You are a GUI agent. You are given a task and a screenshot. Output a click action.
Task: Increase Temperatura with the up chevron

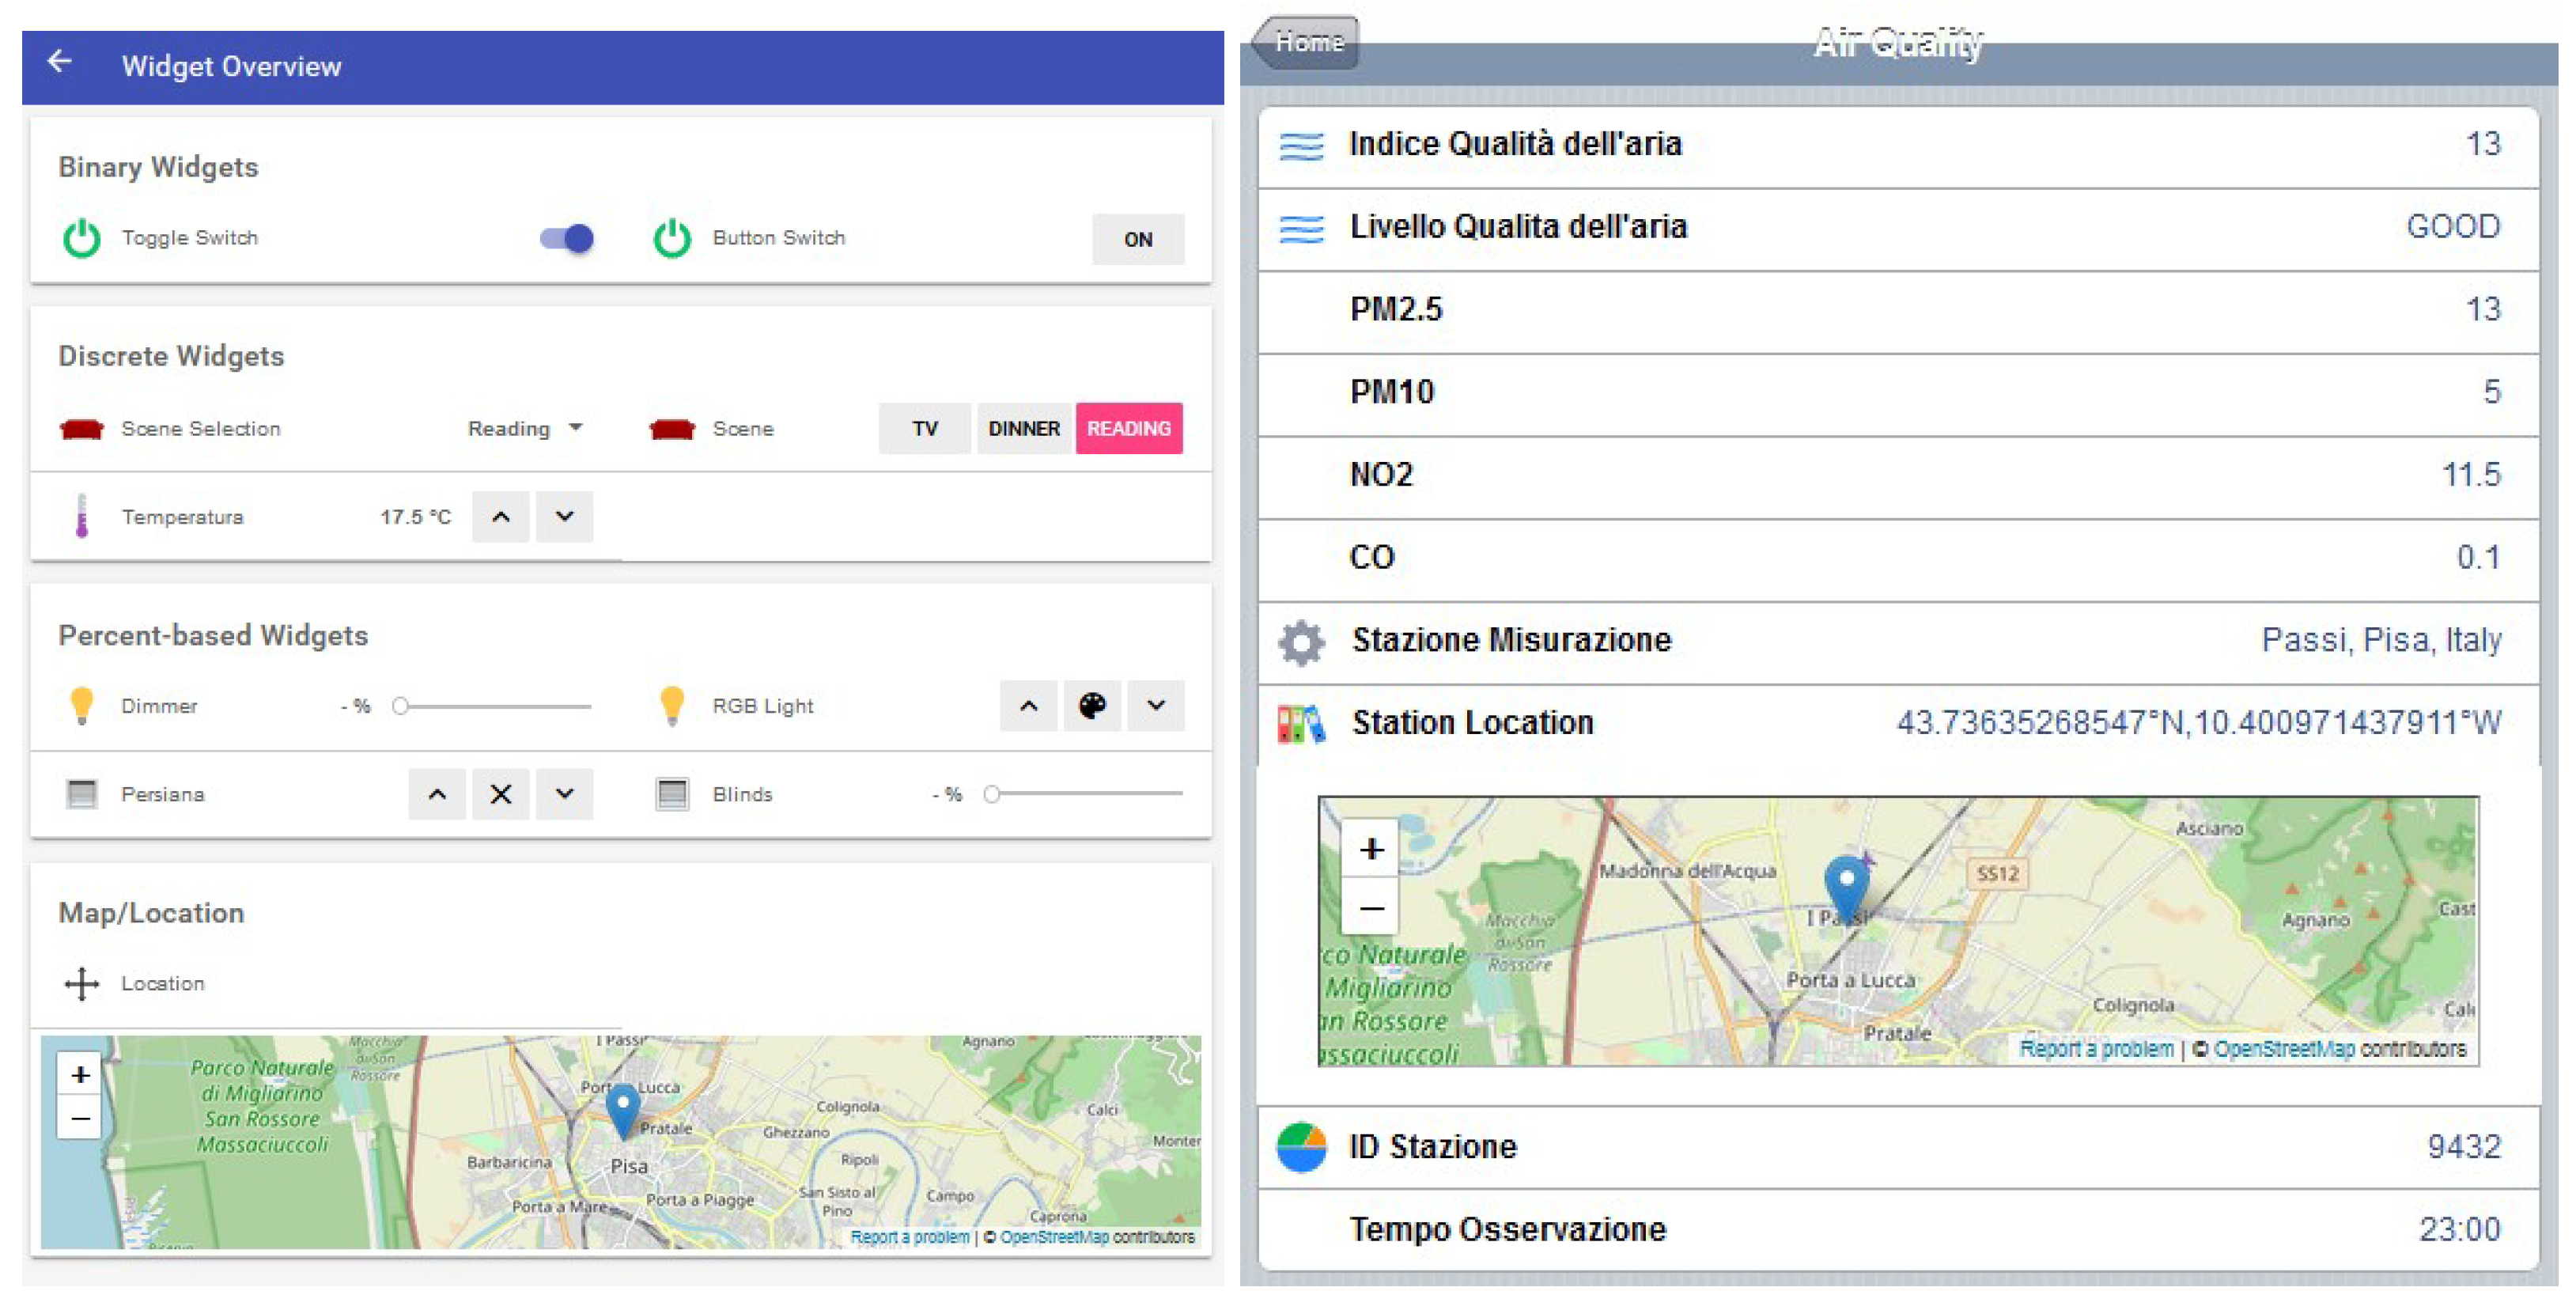click(x=501, y=517)
